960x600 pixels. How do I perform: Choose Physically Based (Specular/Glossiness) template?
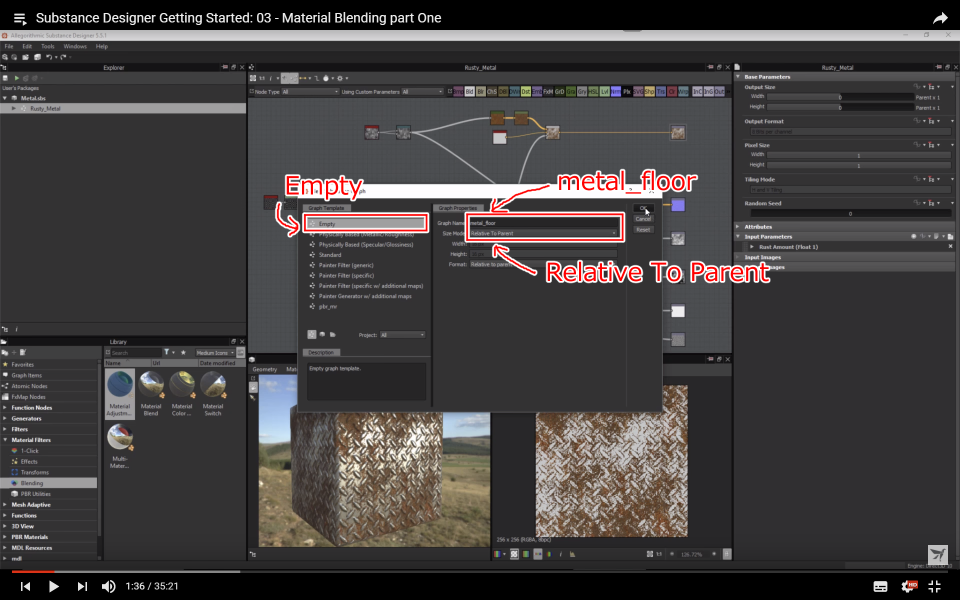pyautogui.click(x=366, y=244)
